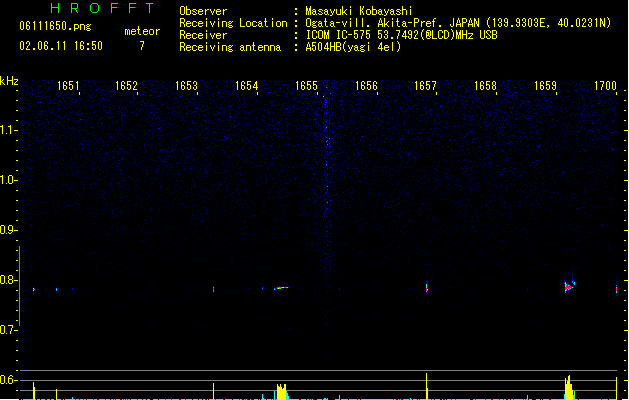This screenshot has height=400, width=629.
Task: Click the 1654 time axis label
Action: point(246,86)
